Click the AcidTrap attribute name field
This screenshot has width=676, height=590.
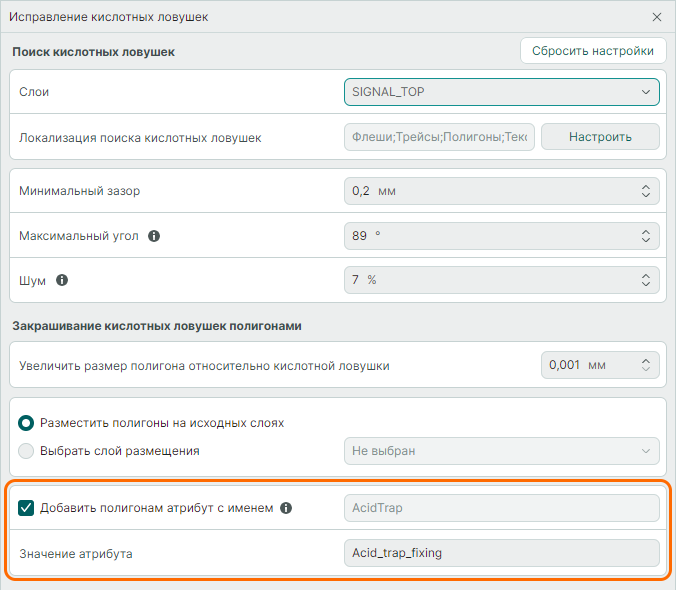point(501,508)
